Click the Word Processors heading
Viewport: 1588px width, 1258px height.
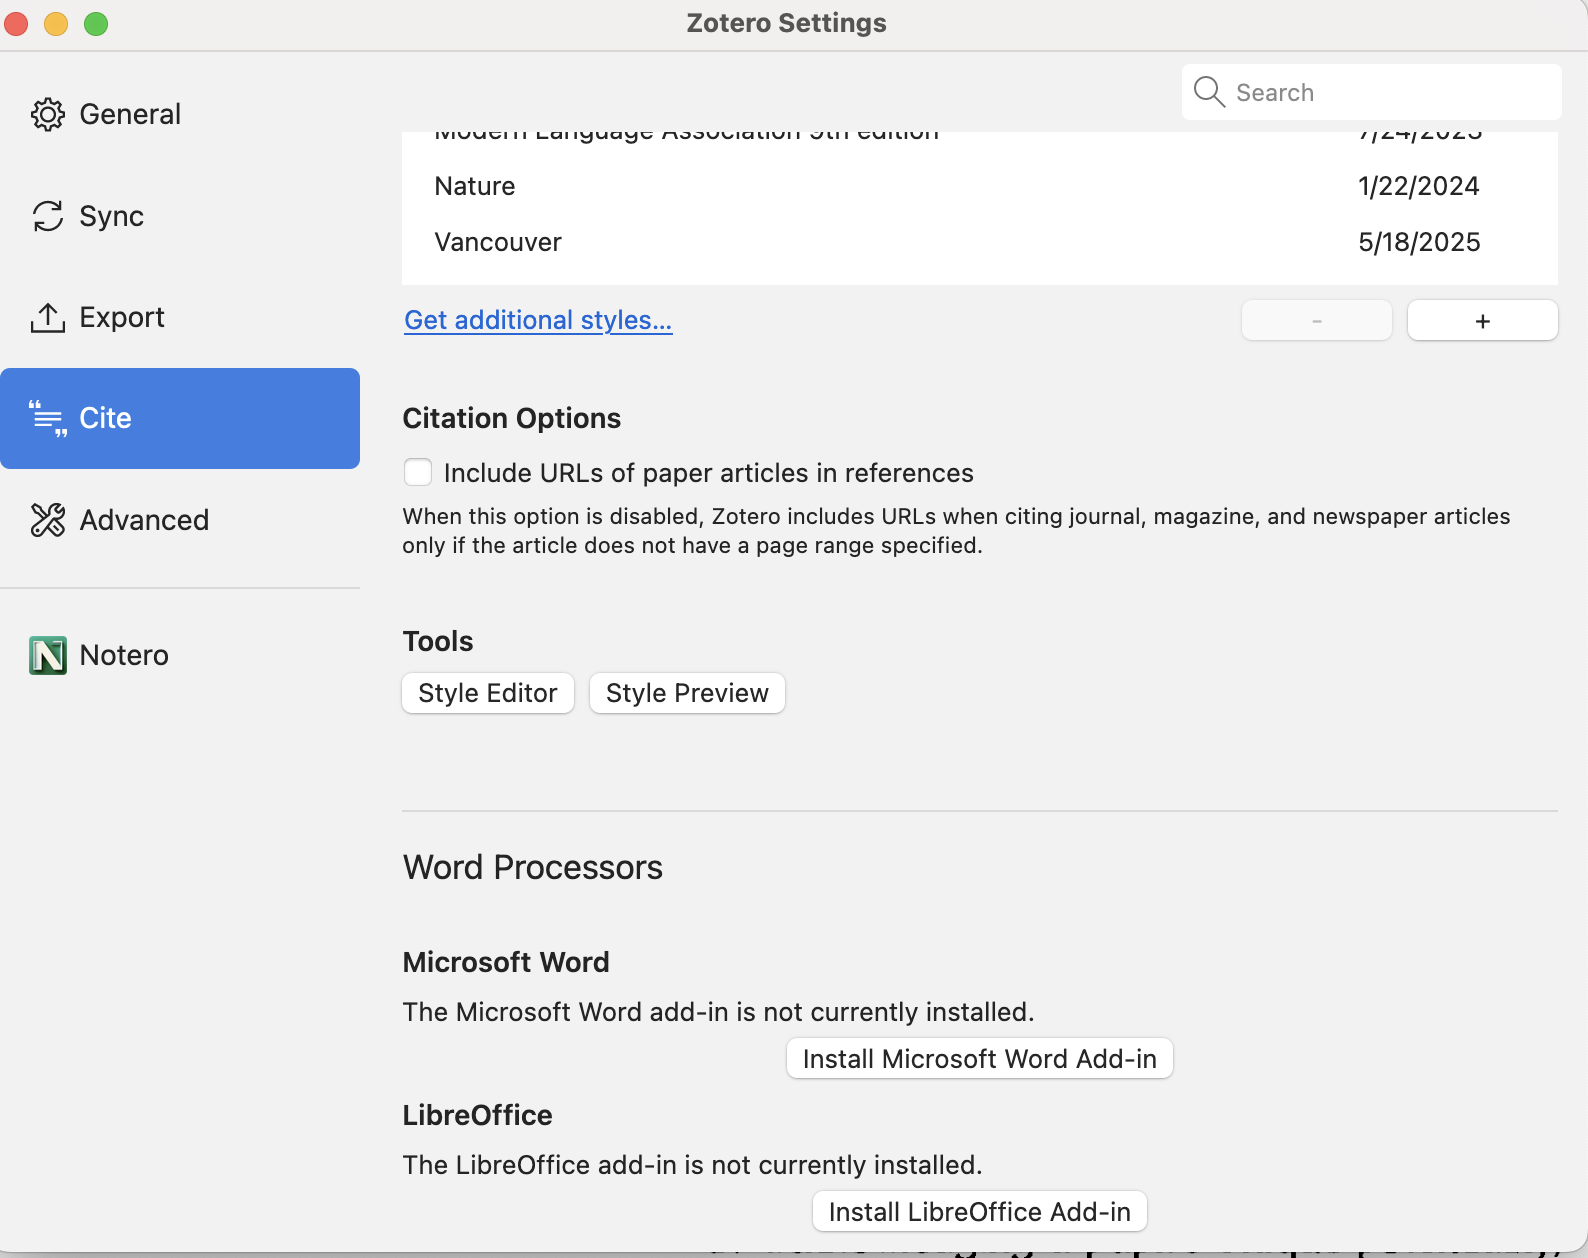[x=533, y=867]
